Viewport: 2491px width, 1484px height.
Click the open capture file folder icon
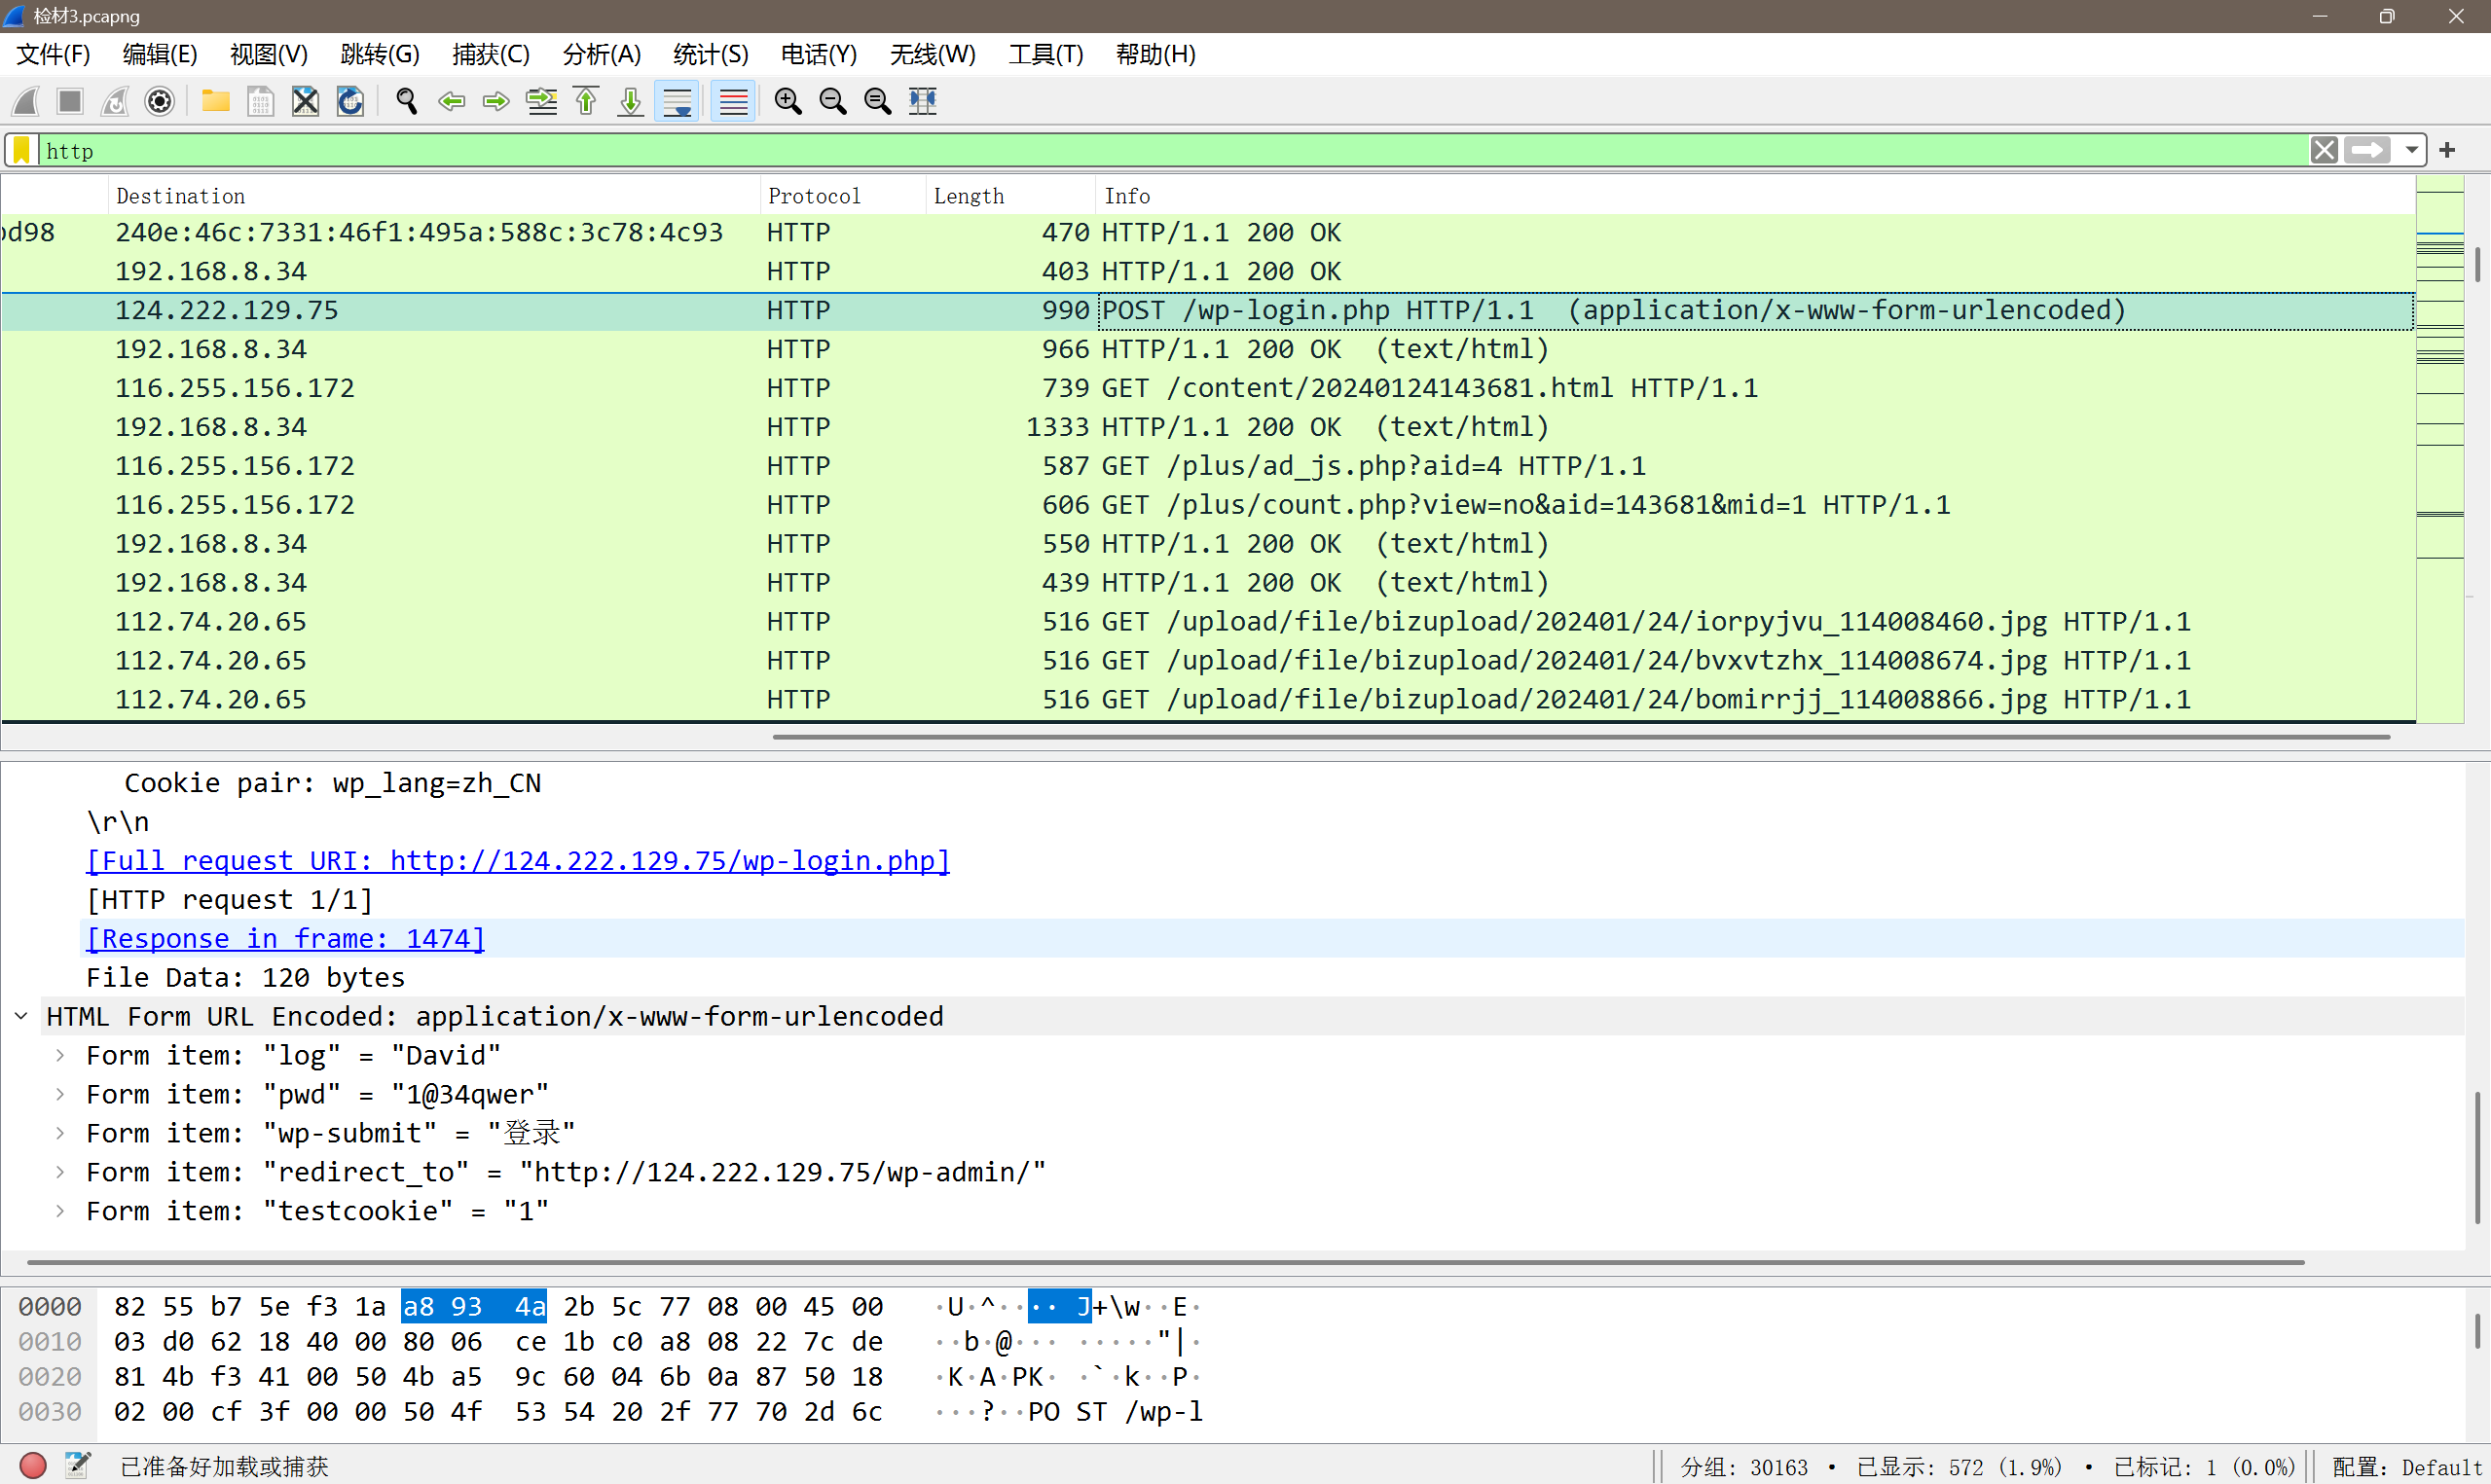(x=215, y=101)
